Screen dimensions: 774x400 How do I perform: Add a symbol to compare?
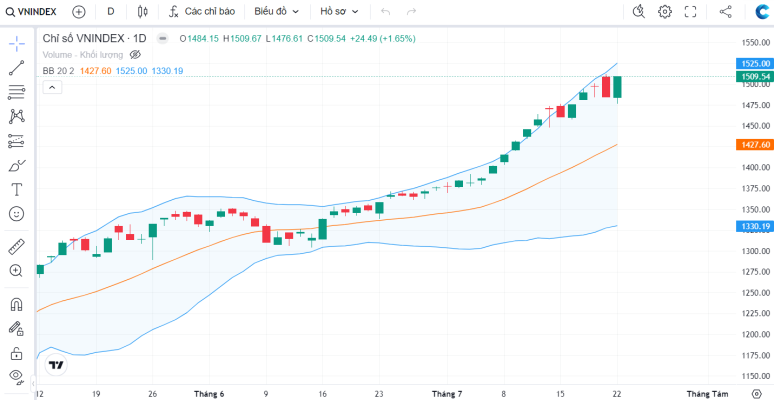click(78, 12)
